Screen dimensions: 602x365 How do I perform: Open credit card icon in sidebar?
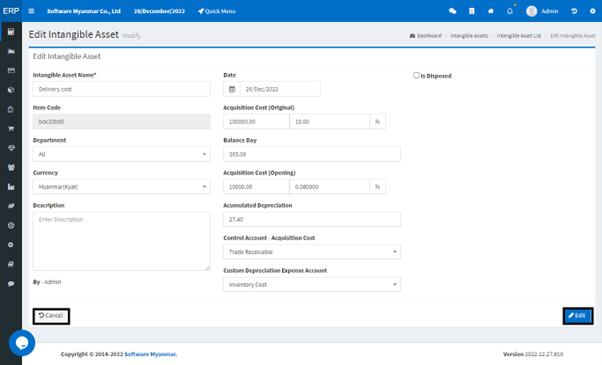pyautogui.click(x=11, y=70)
